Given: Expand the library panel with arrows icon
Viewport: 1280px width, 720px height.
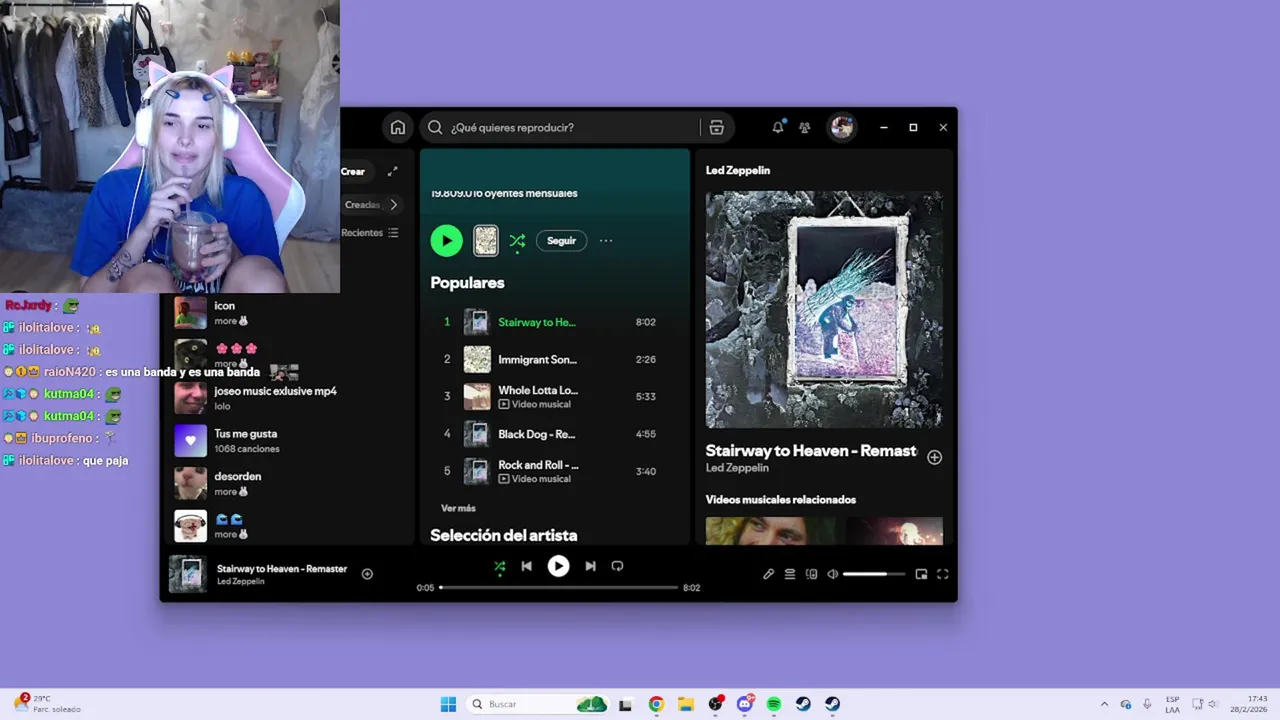Looking at the screenshot, I should pos(393,171).
